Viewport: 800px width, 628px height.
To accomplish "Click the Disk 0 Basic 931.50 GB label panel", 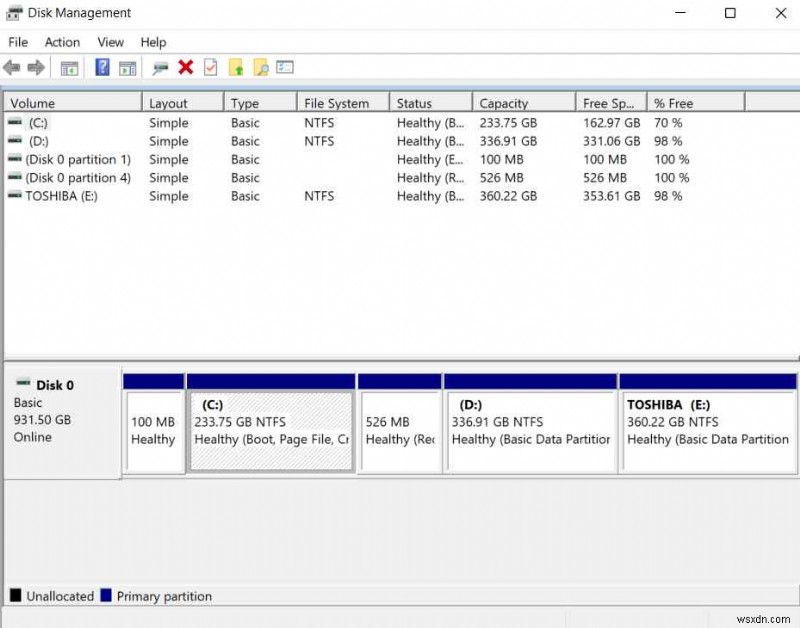I will (x=62, y=421).
